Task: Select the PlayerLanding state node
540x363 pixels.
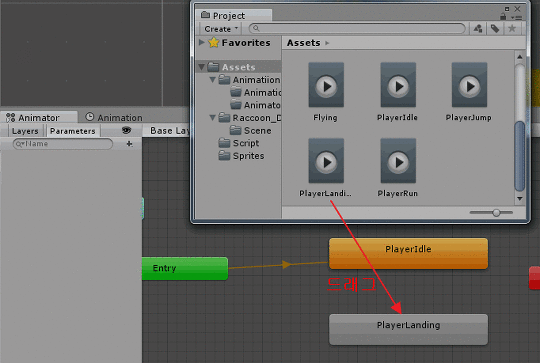Action: 408,329
